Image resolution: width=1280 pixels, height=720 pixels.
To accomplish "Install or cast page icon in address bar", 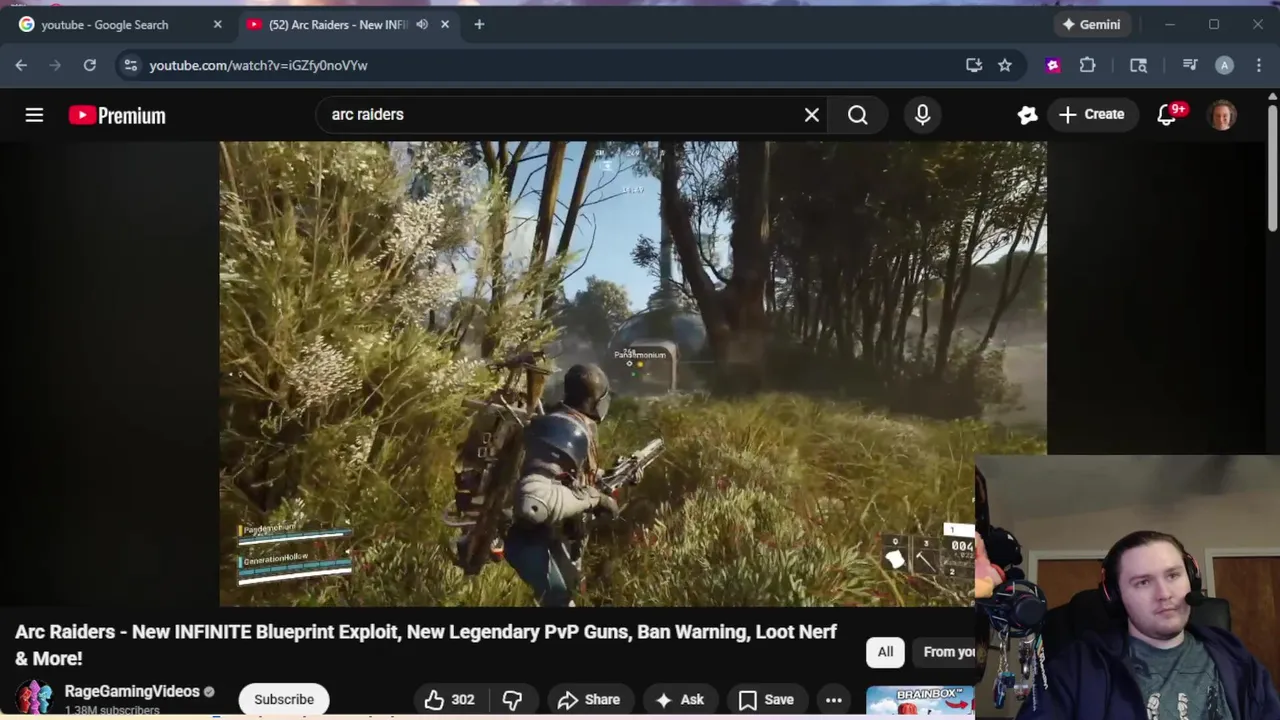I will click(x=974, y=65).
